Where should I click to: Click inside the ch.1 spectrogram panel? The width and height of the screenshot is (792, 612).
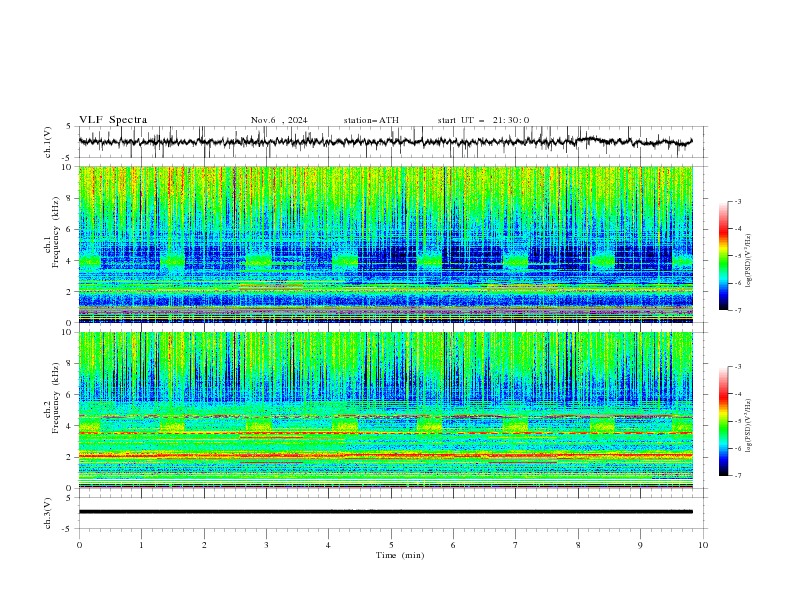(385, 244)
